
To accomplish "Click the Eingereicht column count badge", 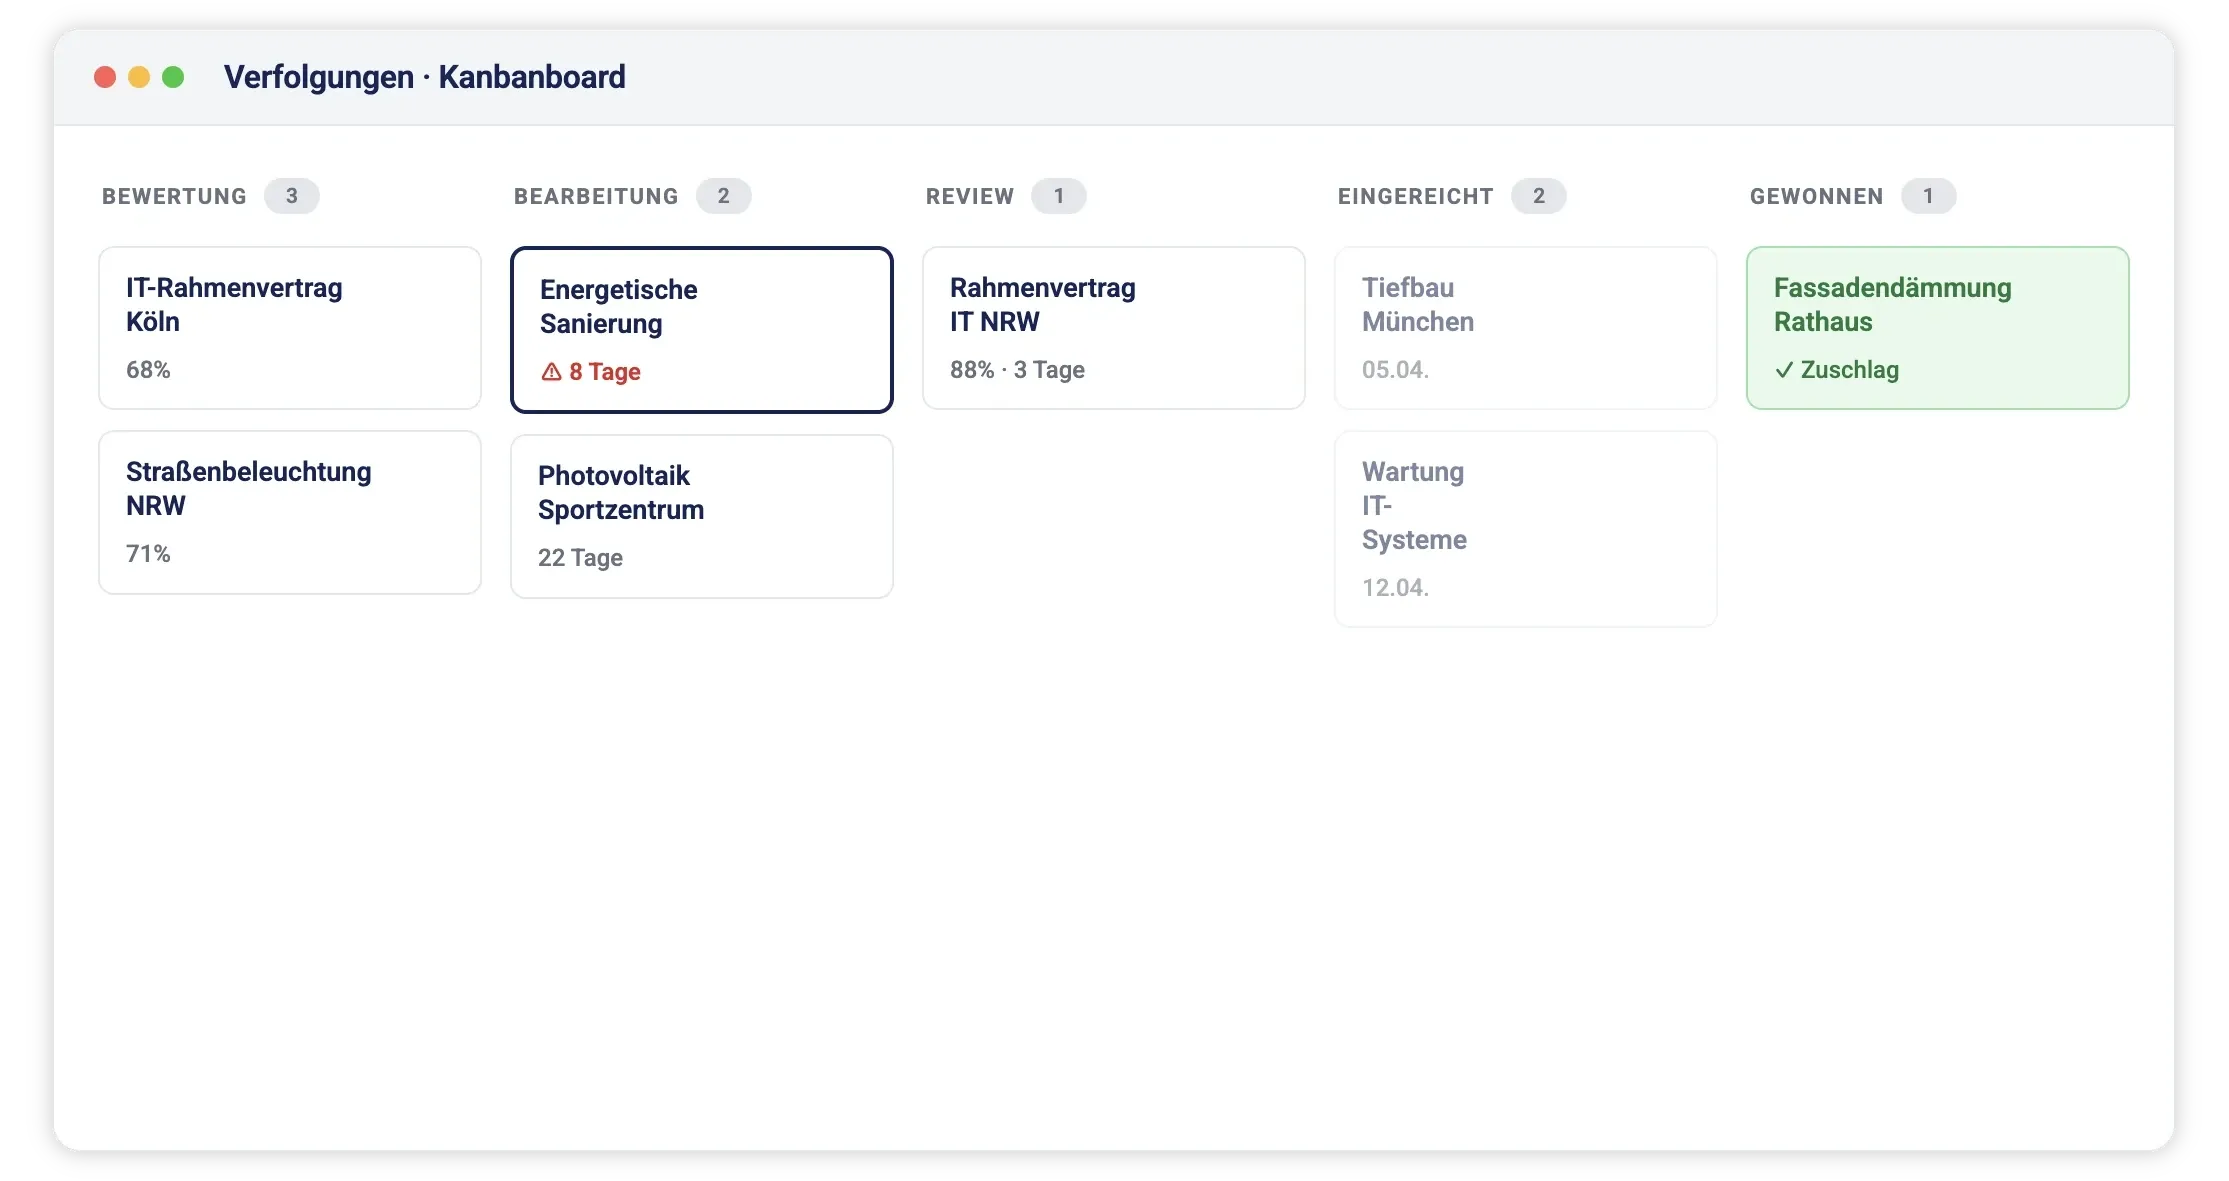I will coord(1539,196).
